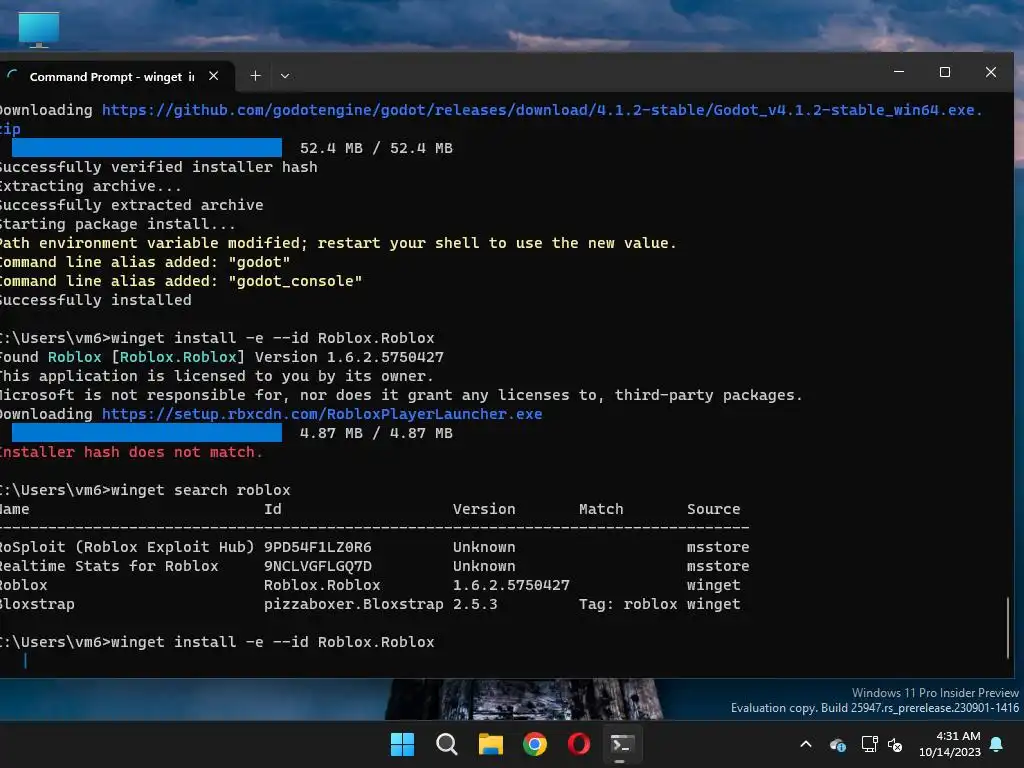Screen dimensions: 1024x768
Task: Show hidden system tray icons
Action: point(806,744)
